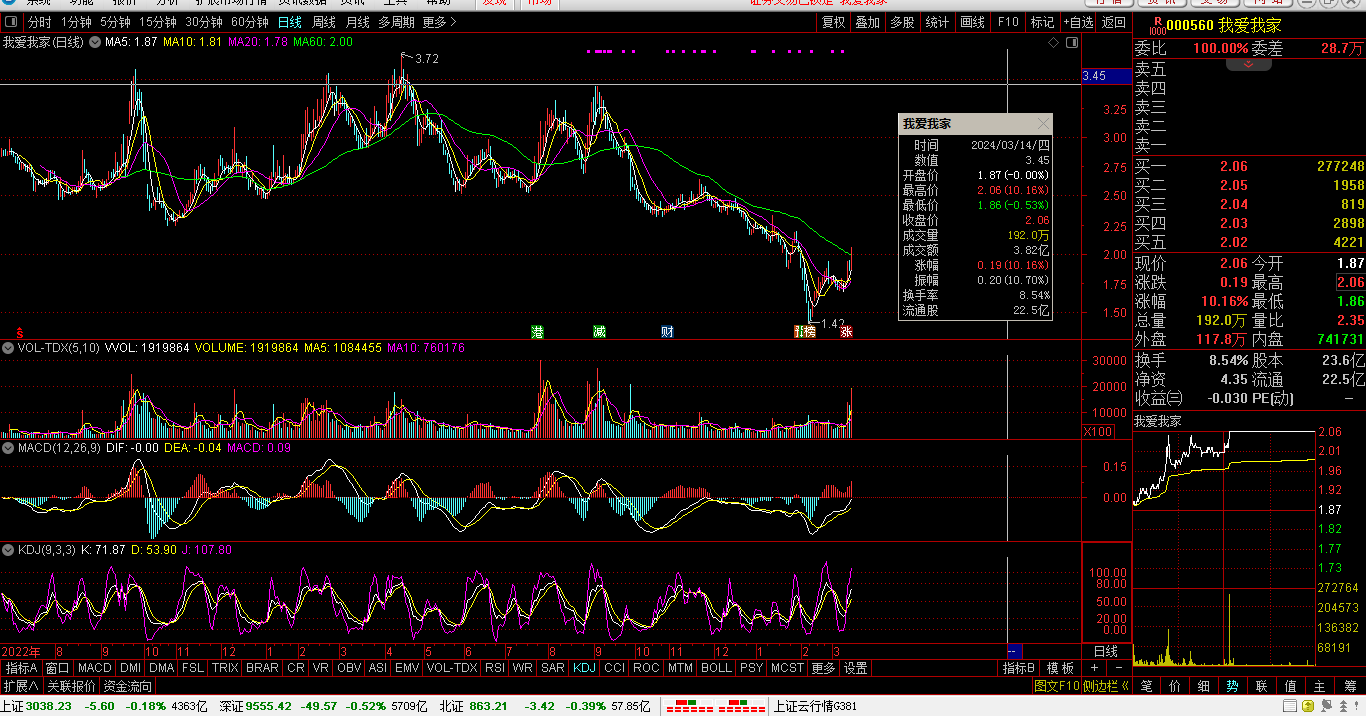Select the 15分钟 period
Screen dimensions: 1366x716
pos(158,22)
